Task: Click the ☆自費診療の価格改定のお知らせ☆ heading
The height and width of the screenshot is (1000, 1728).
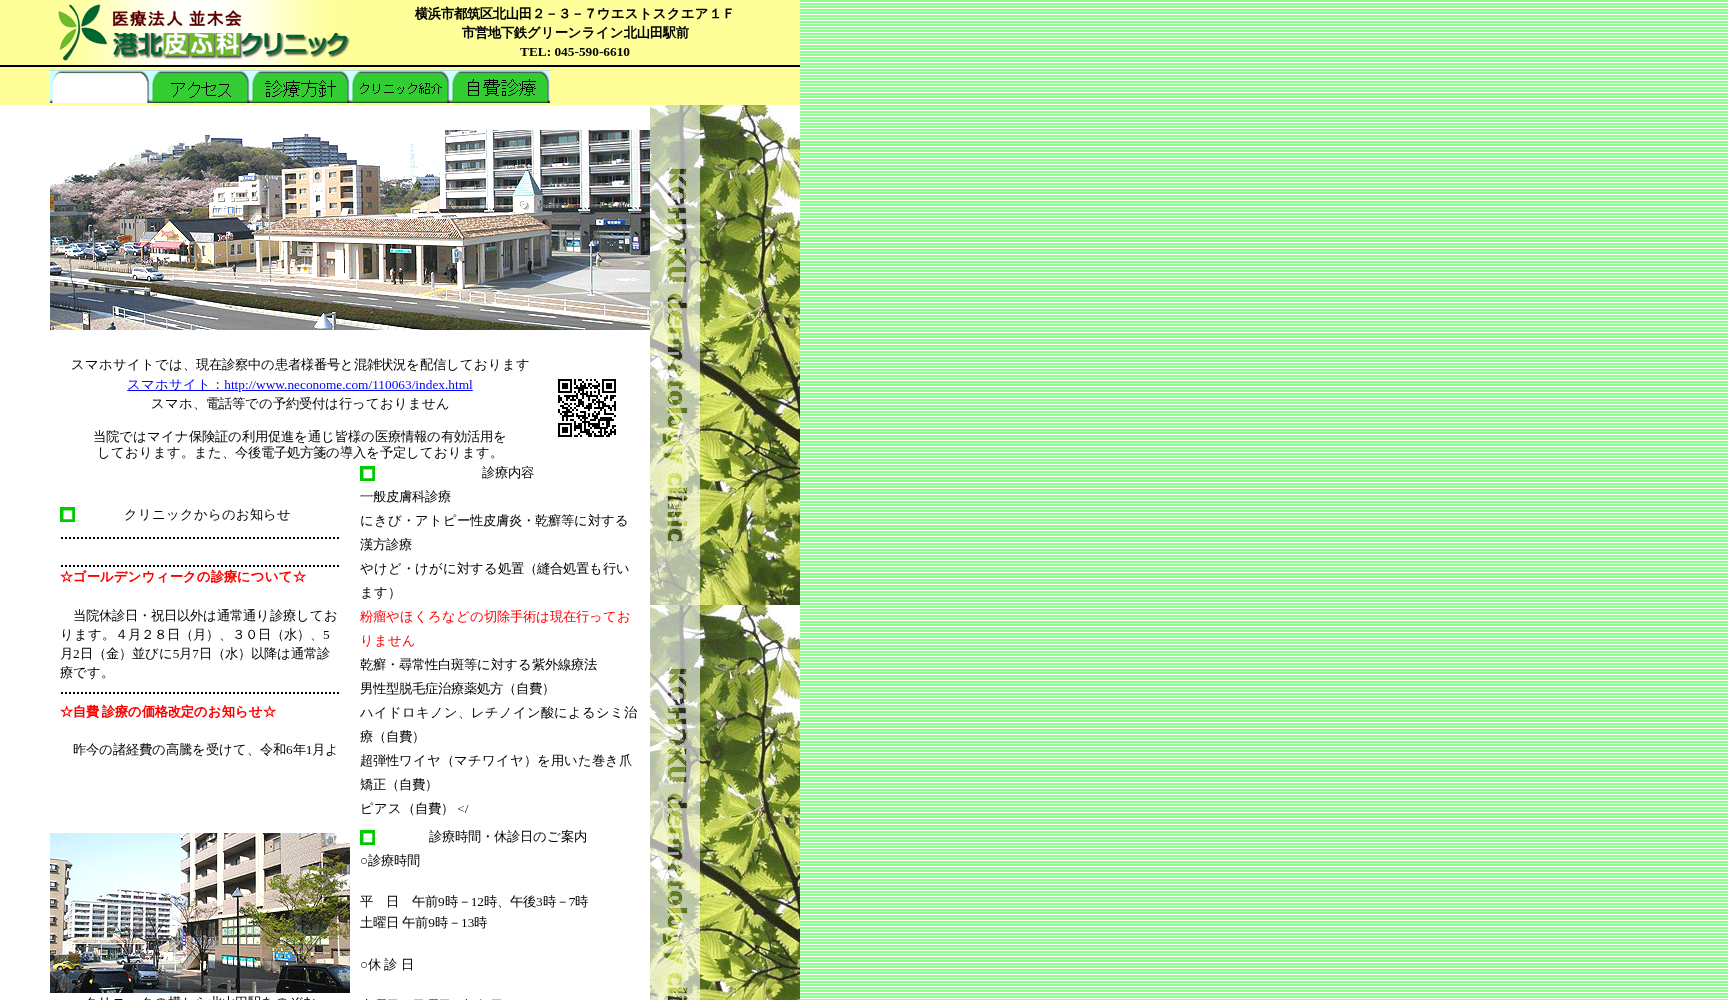Action: (x=168, y=712)
